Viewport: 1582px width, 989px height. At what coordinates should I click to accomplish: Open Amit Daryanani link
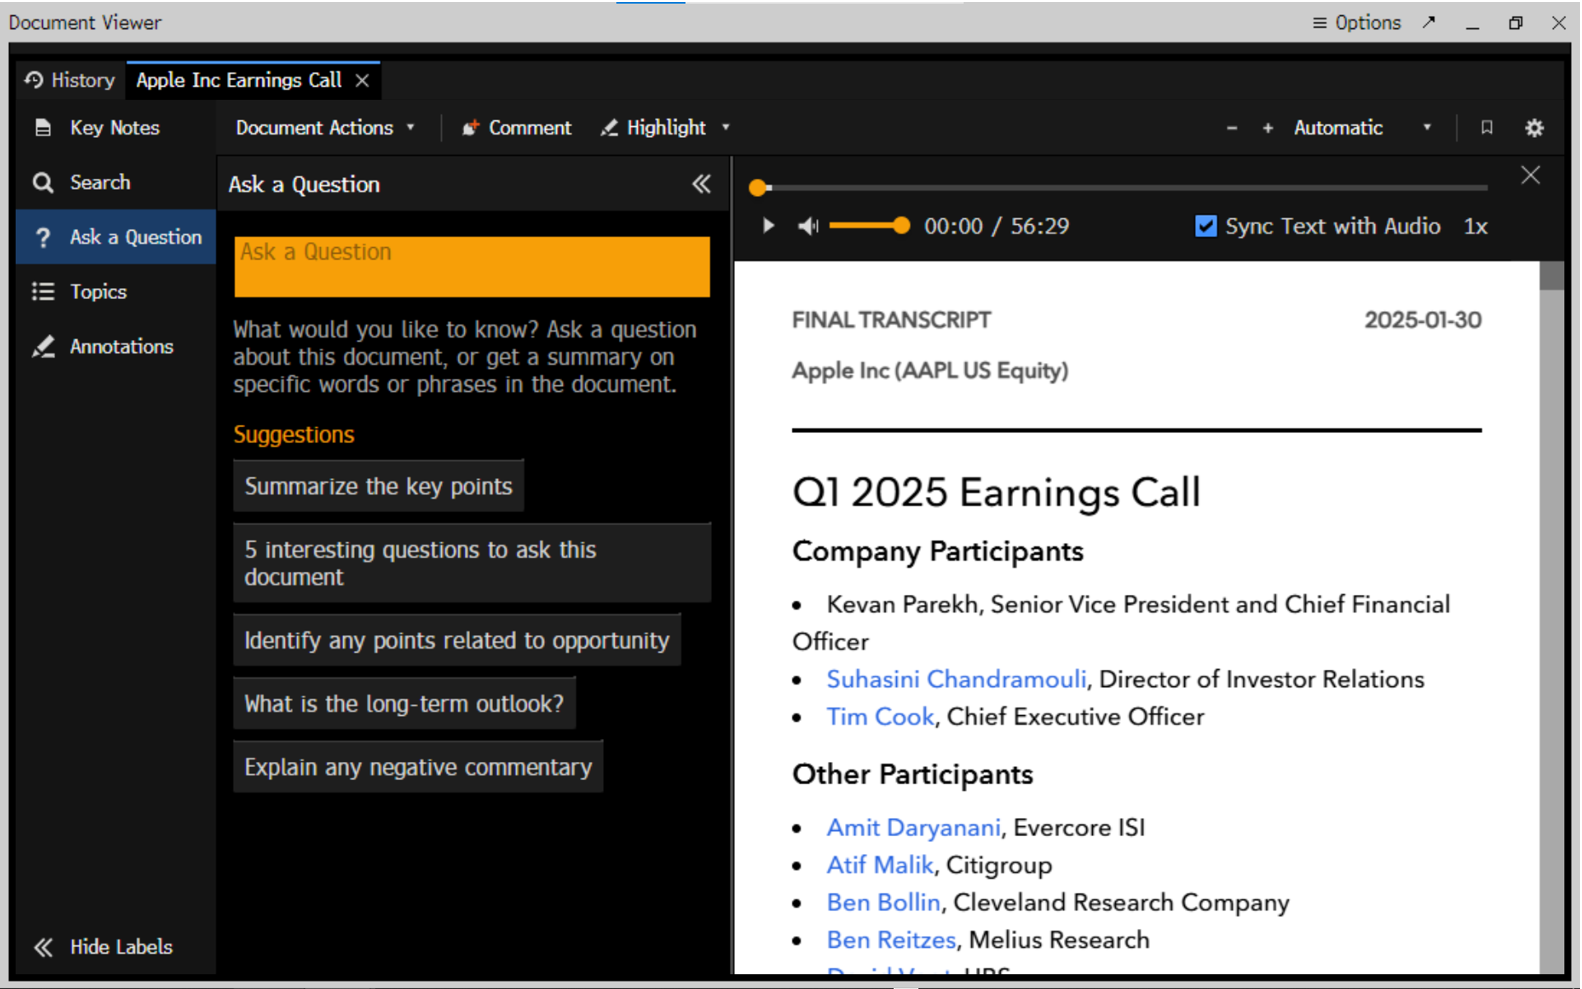913,828
